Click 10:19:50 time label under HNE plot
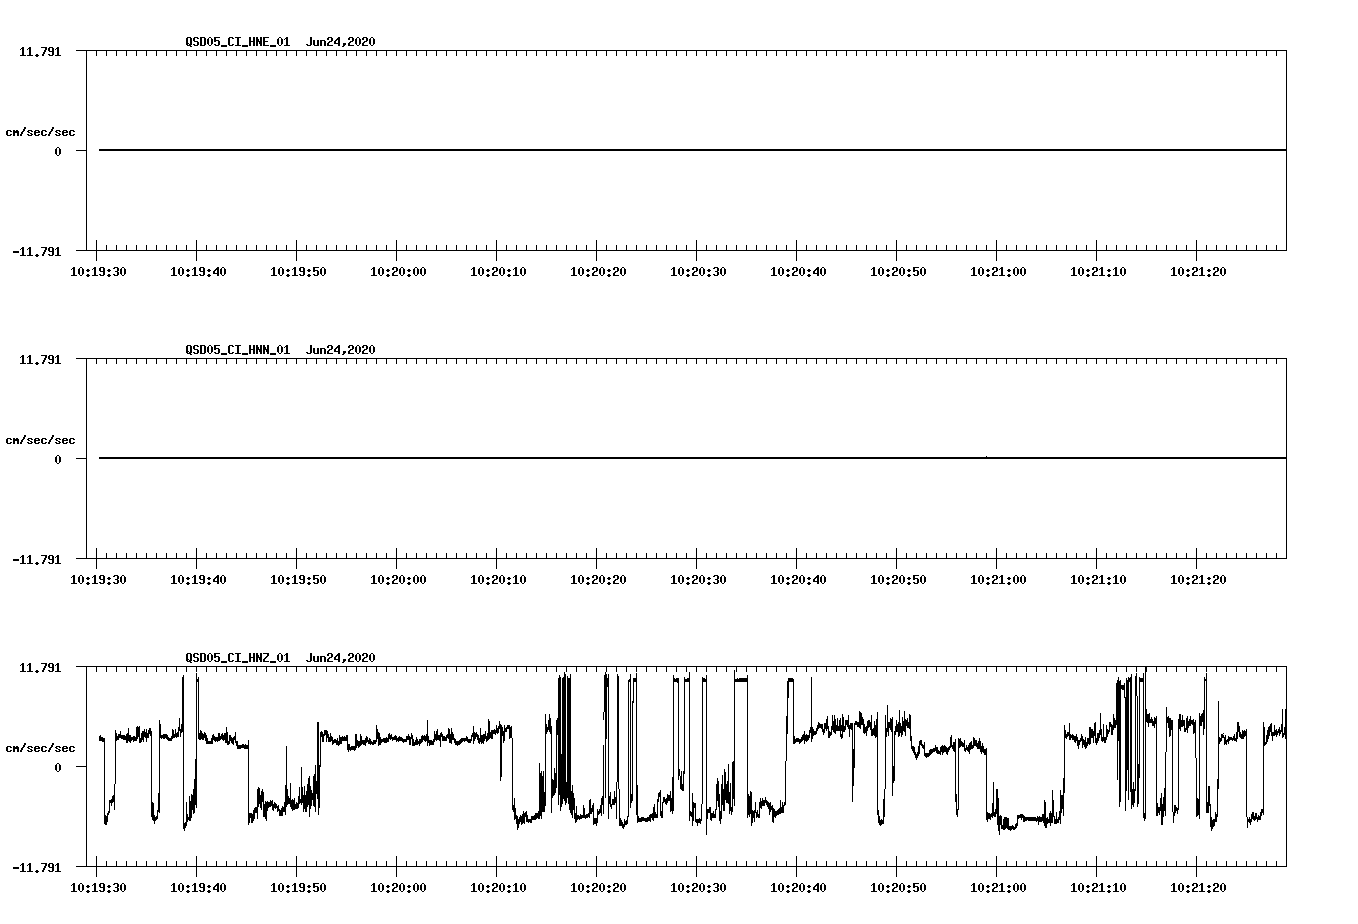The height and width of the screenshot is (924, 1358). click(298, 271)
